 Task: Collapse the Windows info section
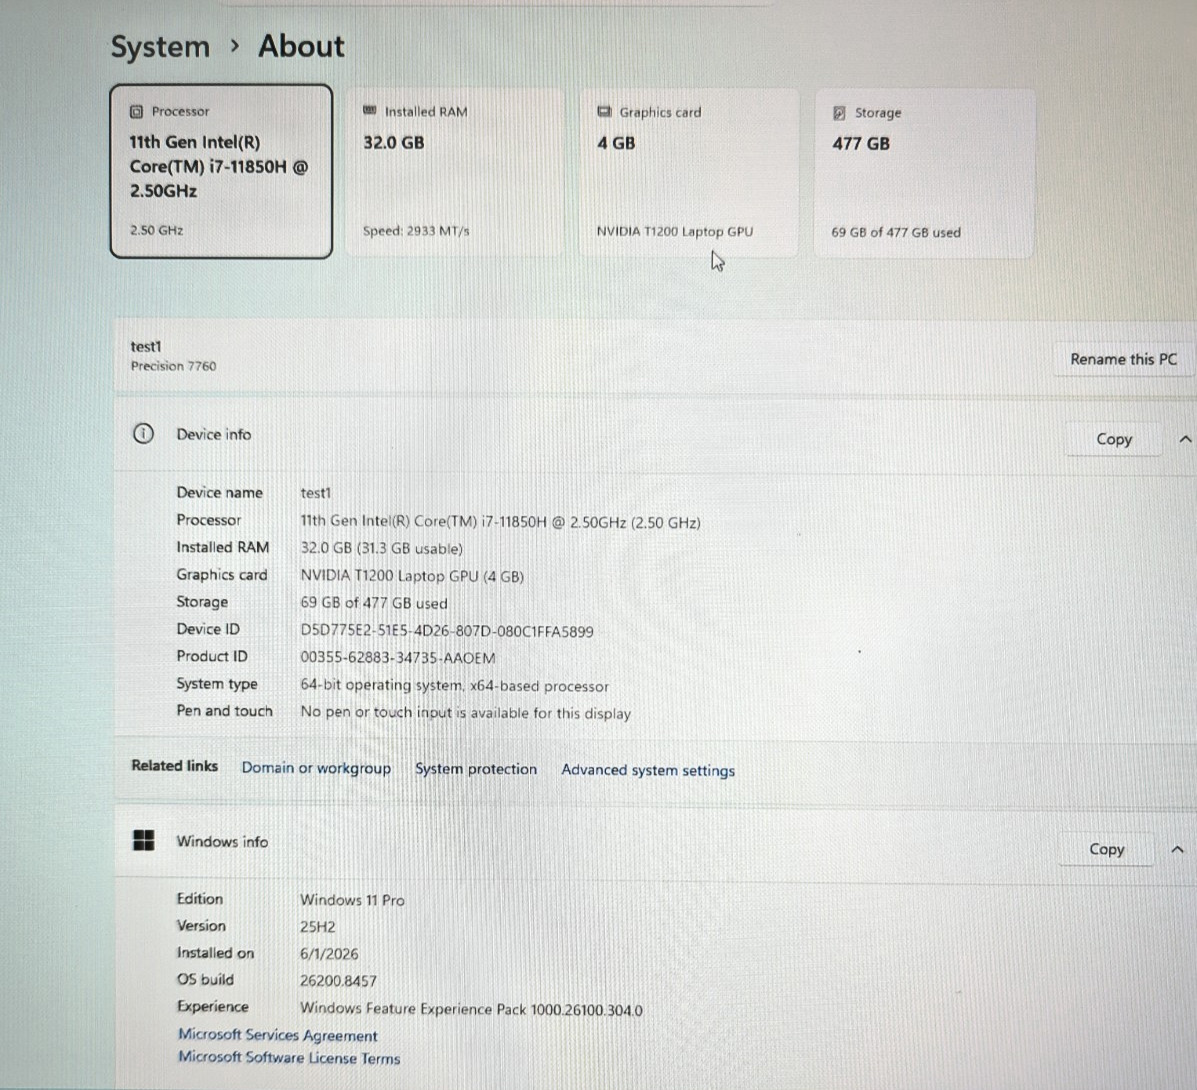(x=1177, y=850)
